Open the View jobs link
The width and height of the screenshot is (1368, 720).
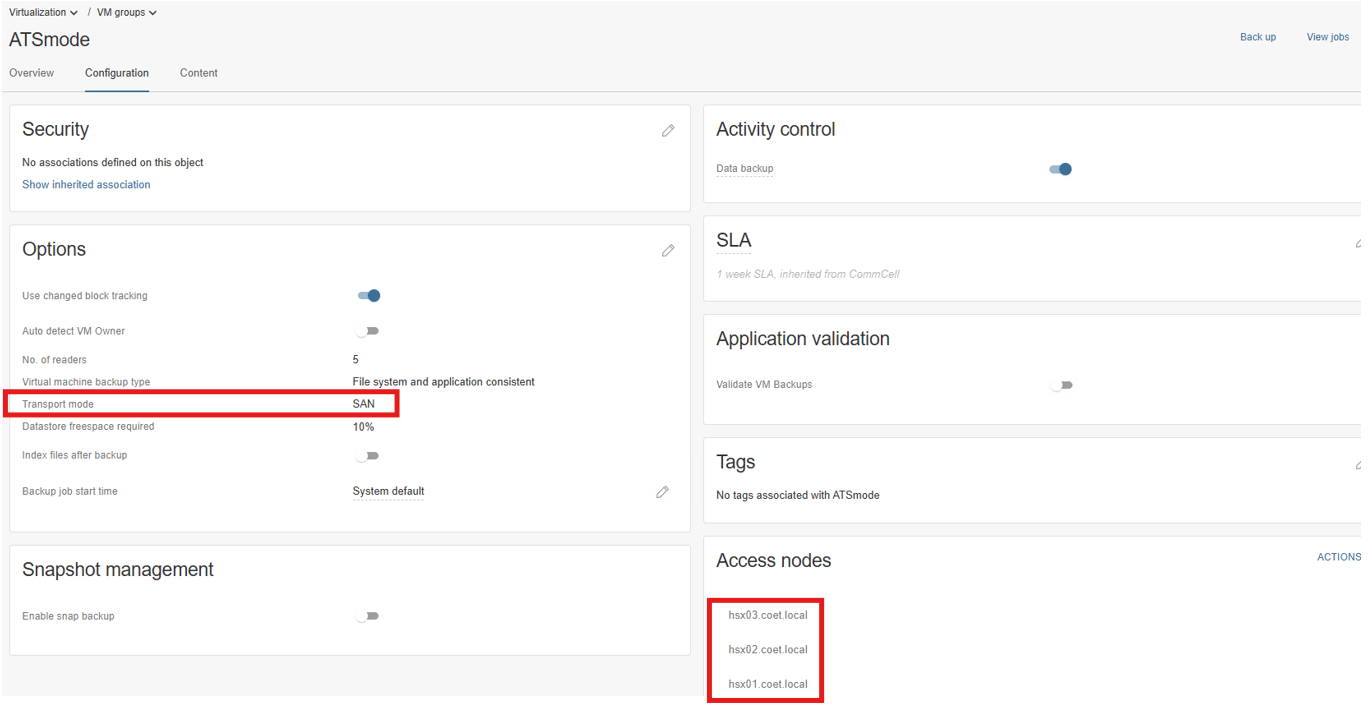click(x=1327, y=37)
